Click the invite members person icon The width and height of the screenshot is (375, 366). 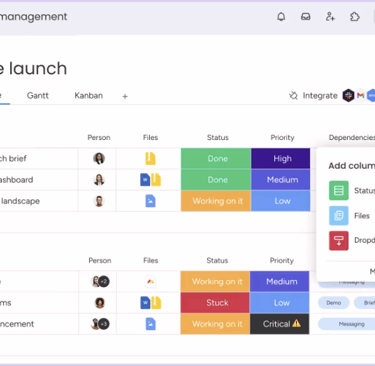(x=330, y=17)
